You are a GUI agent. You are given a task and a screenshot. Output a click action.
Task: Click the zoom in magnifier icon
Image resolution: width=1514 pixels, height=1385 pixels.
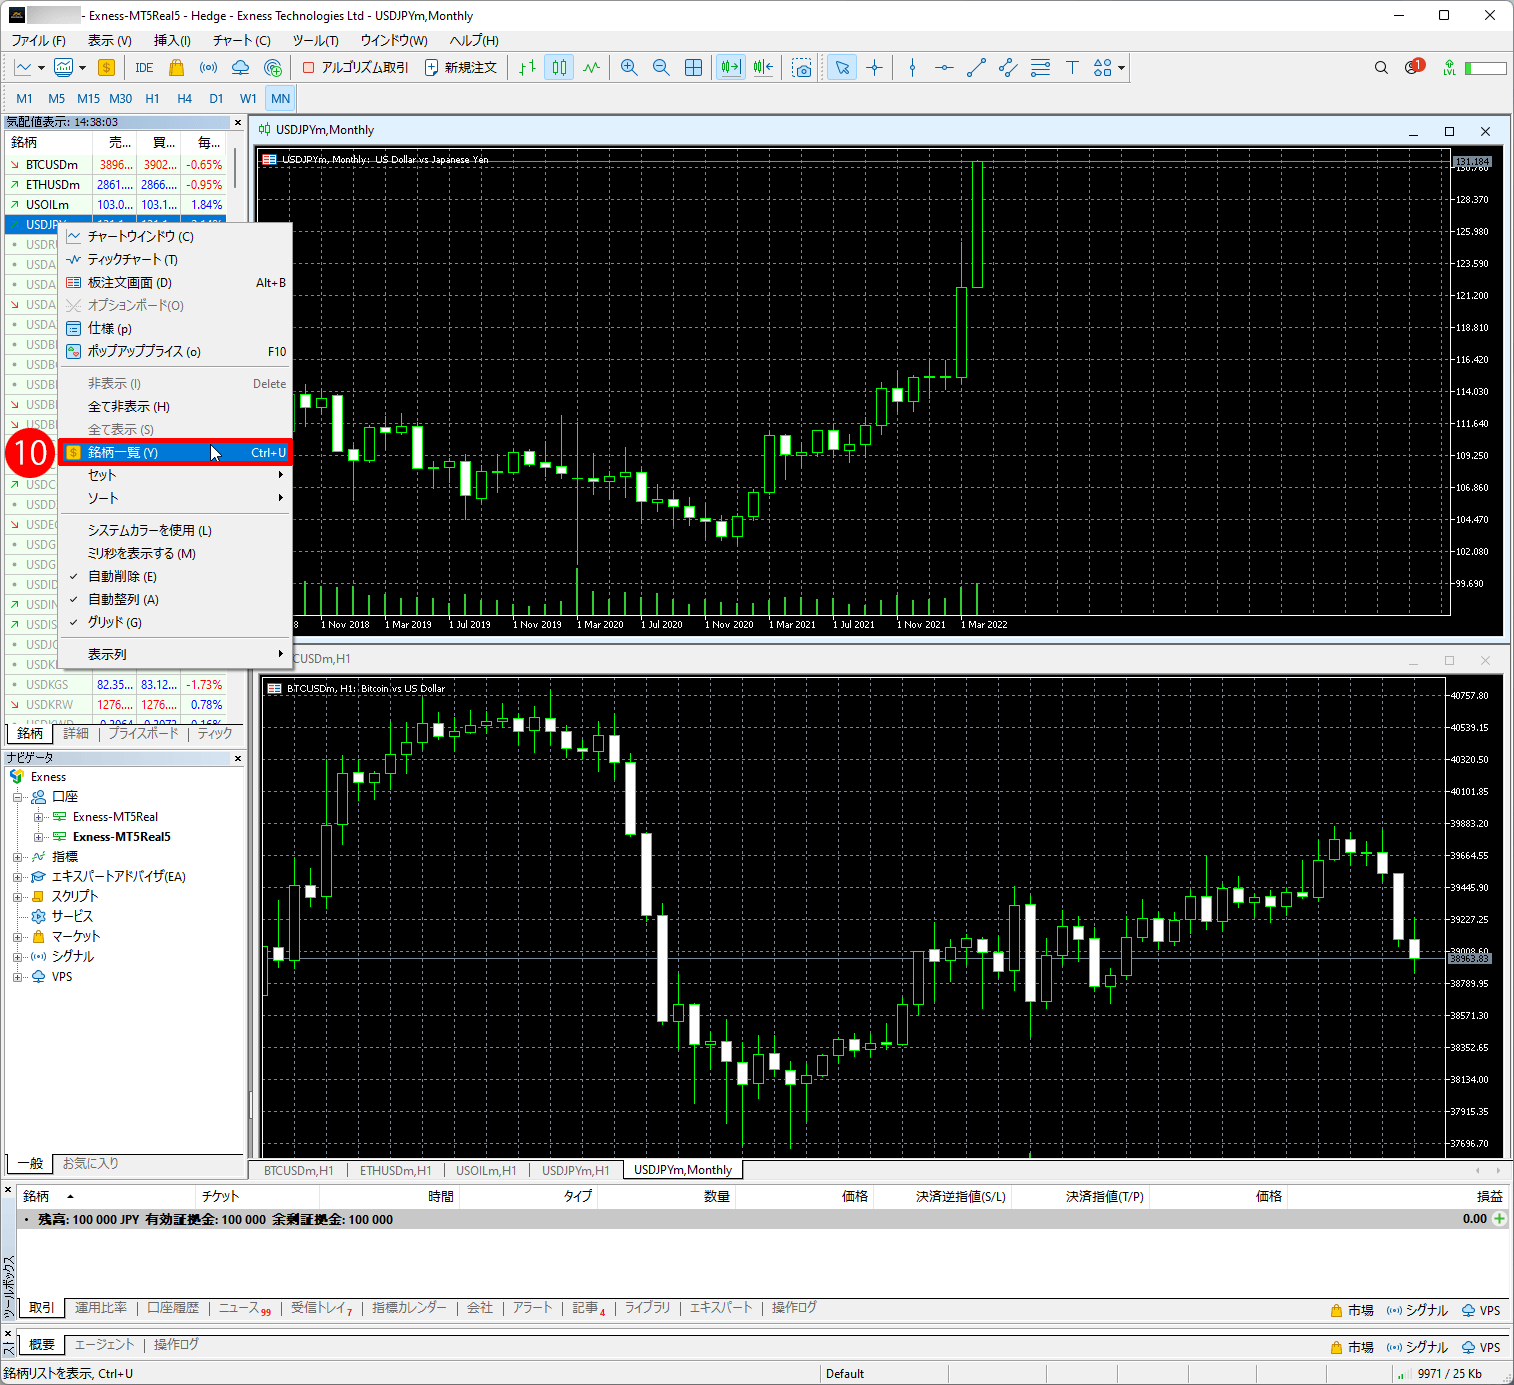629,68
